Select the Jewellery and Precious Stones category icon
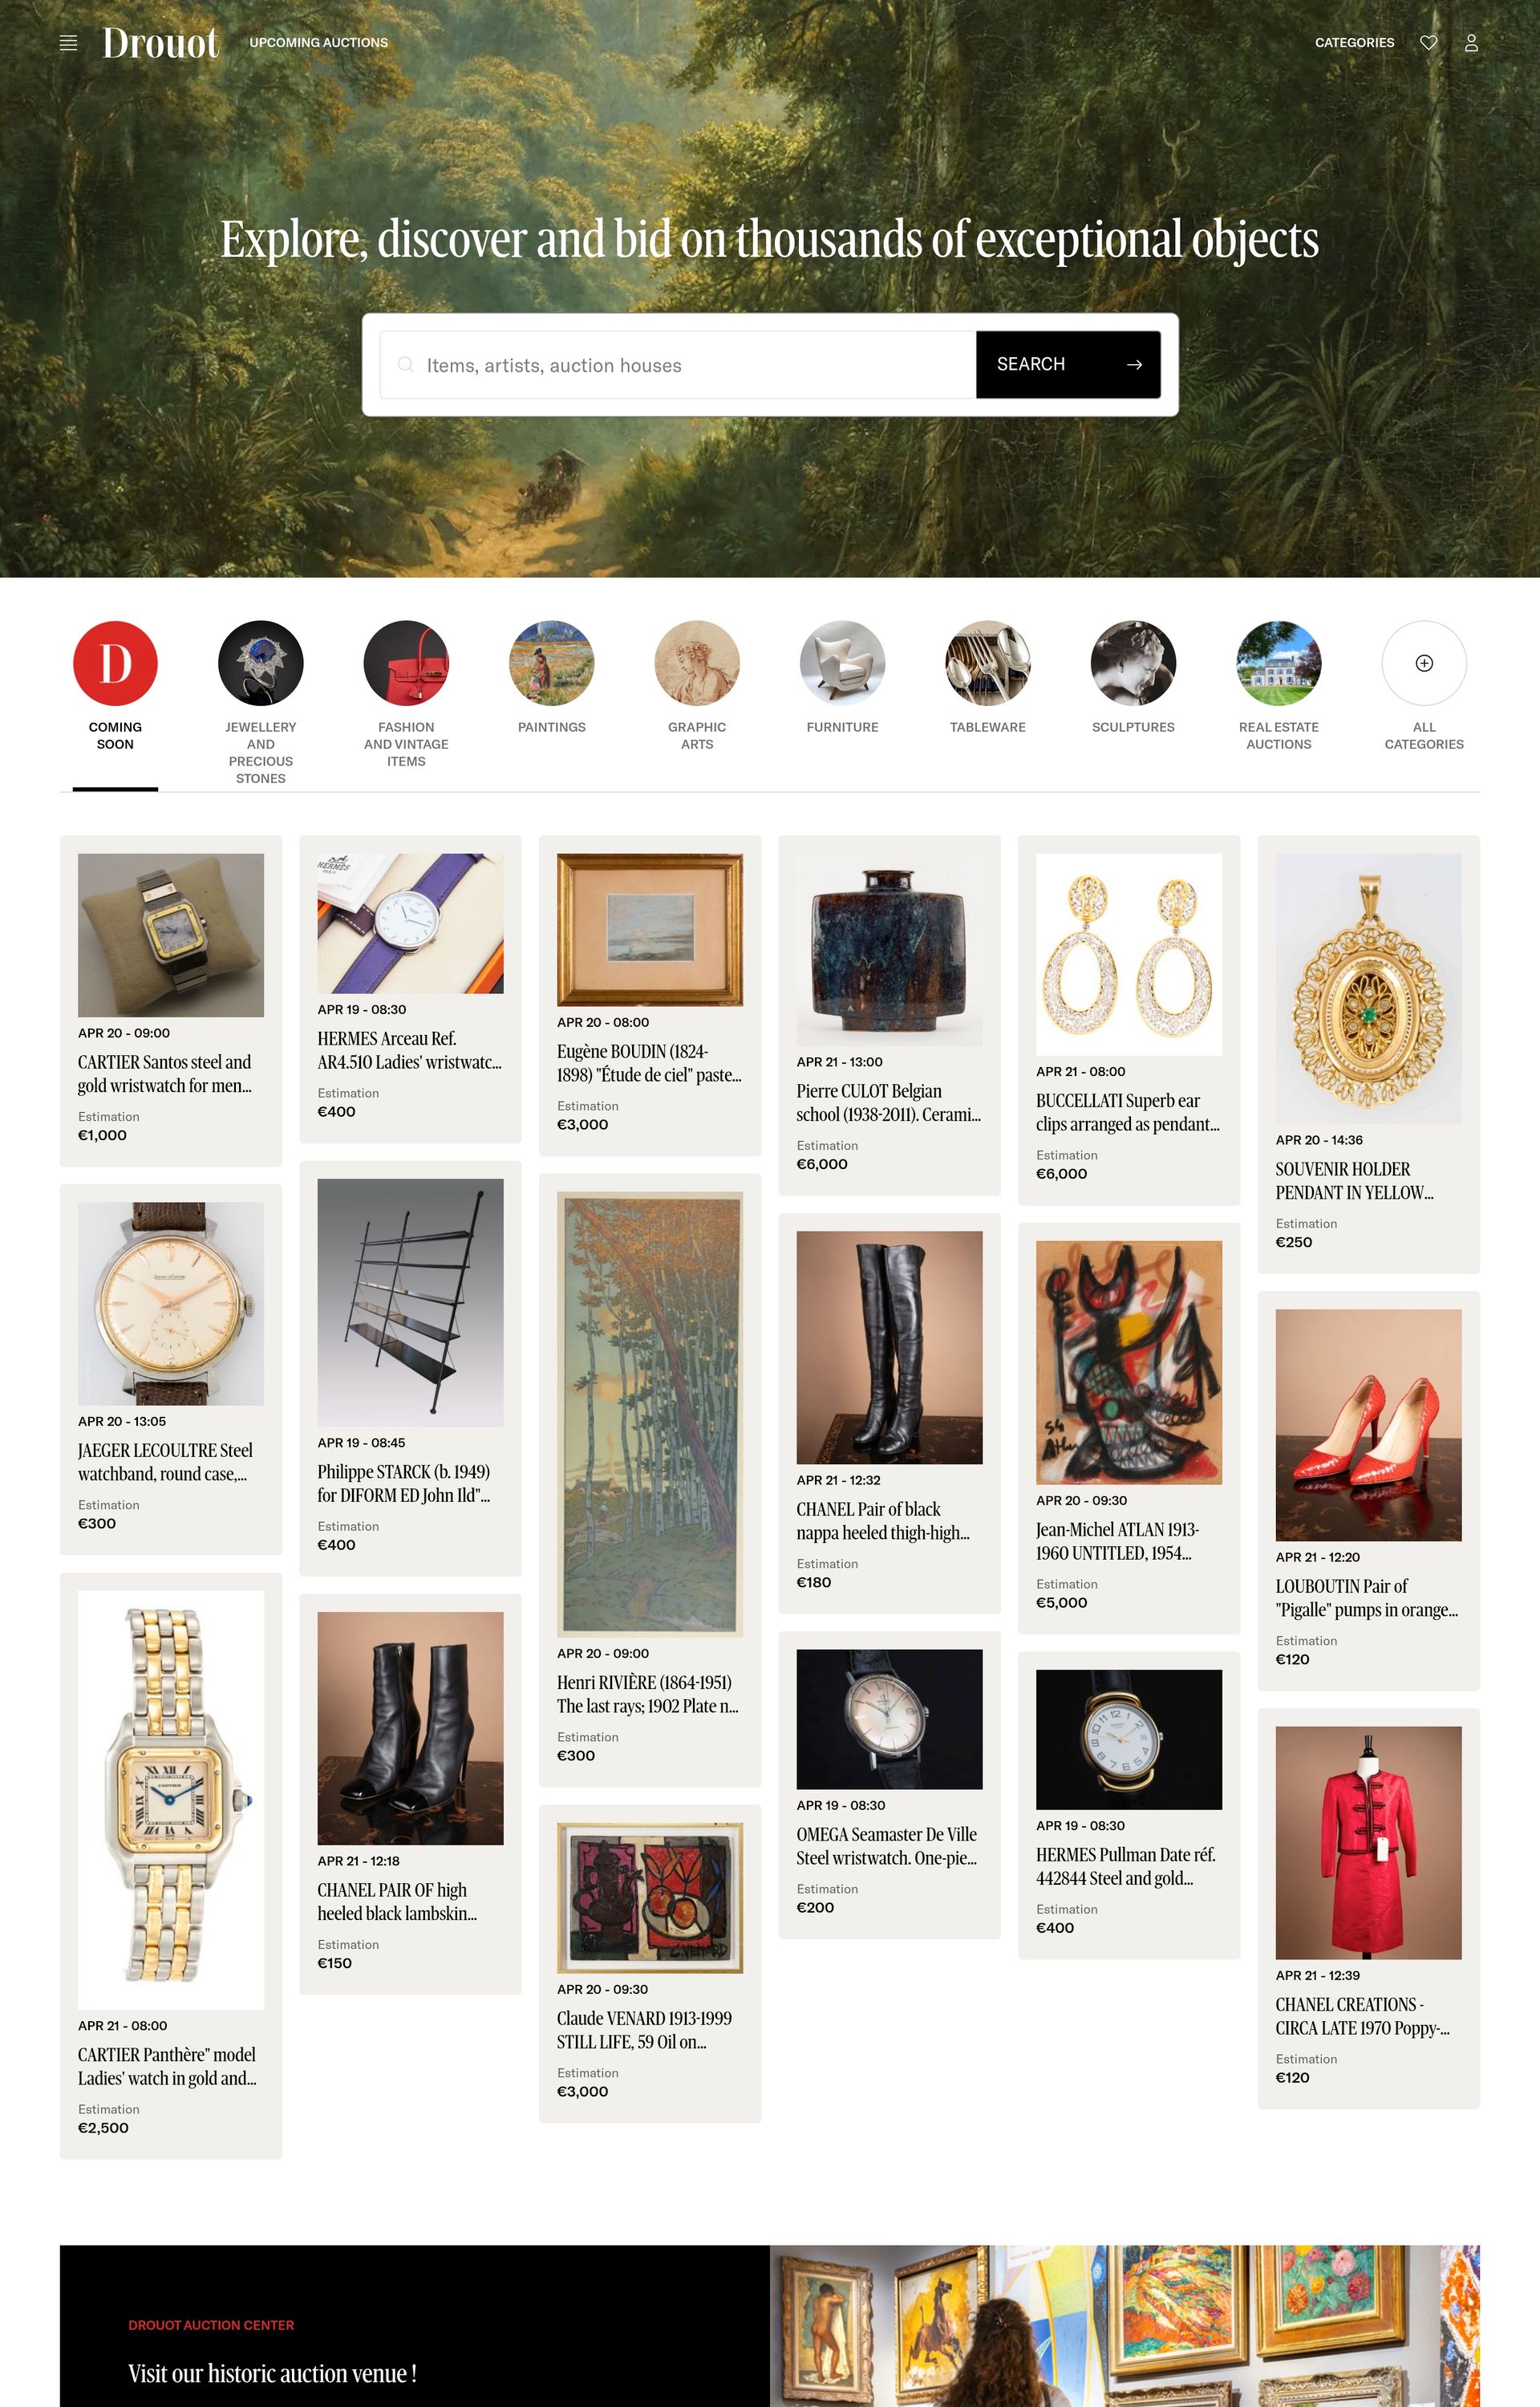 point(261,663)
